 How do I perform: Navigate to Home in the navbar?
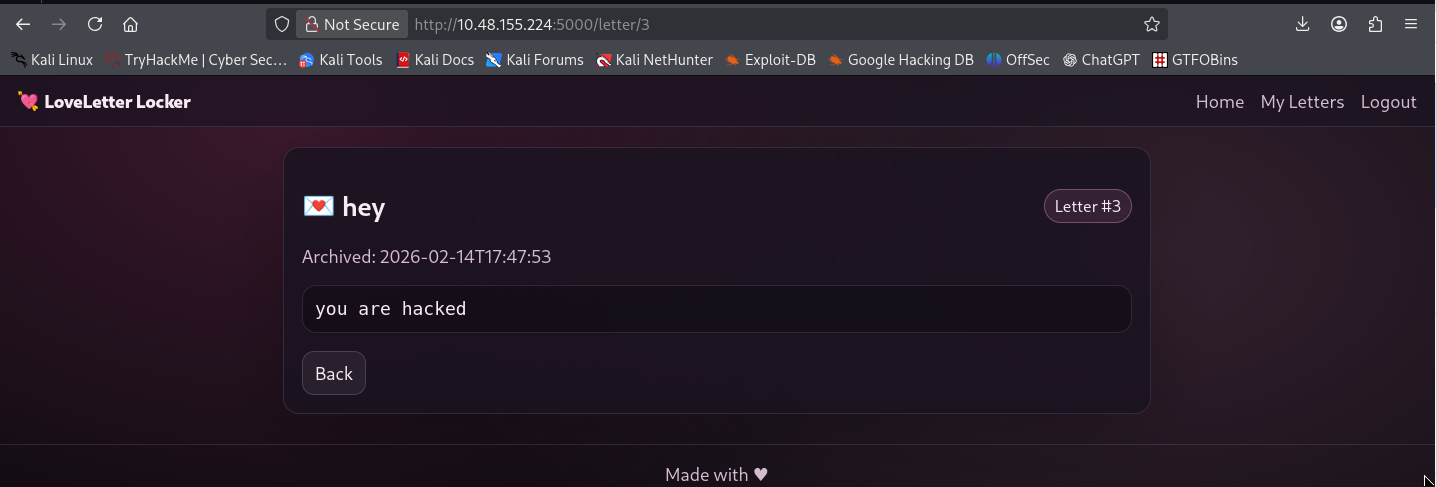click(x=1219, y=102)
